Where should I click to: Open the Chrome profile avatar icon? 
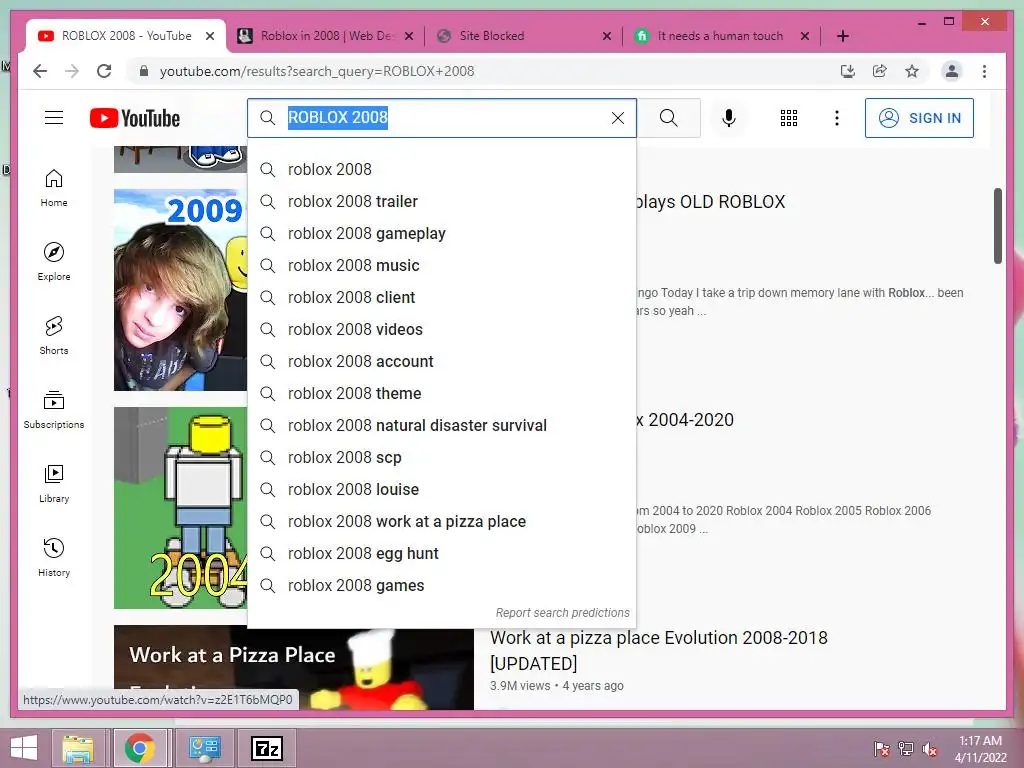[x=952, y=71]
